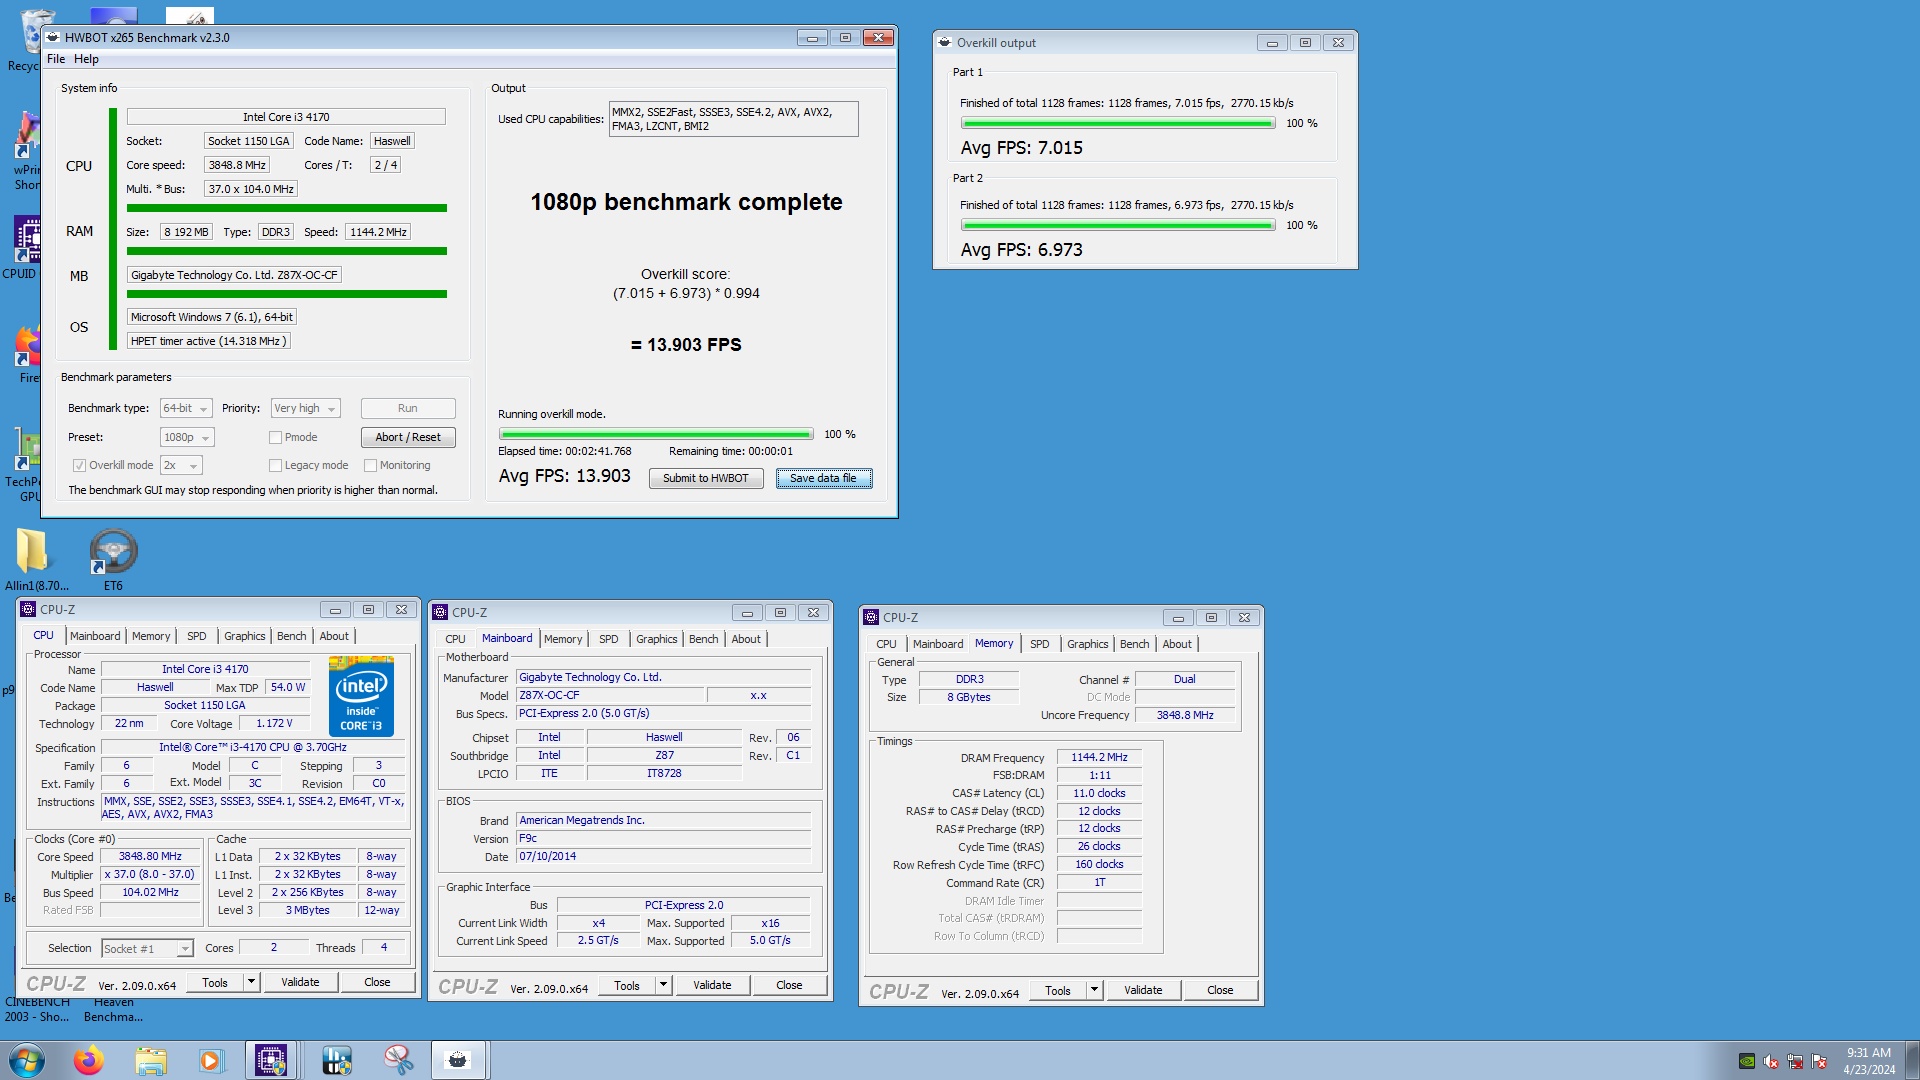Image resolution: width=1920 pixels, height=1080 pixels.
Task: Open File menu in HWBOT x265
Action: 56,59
